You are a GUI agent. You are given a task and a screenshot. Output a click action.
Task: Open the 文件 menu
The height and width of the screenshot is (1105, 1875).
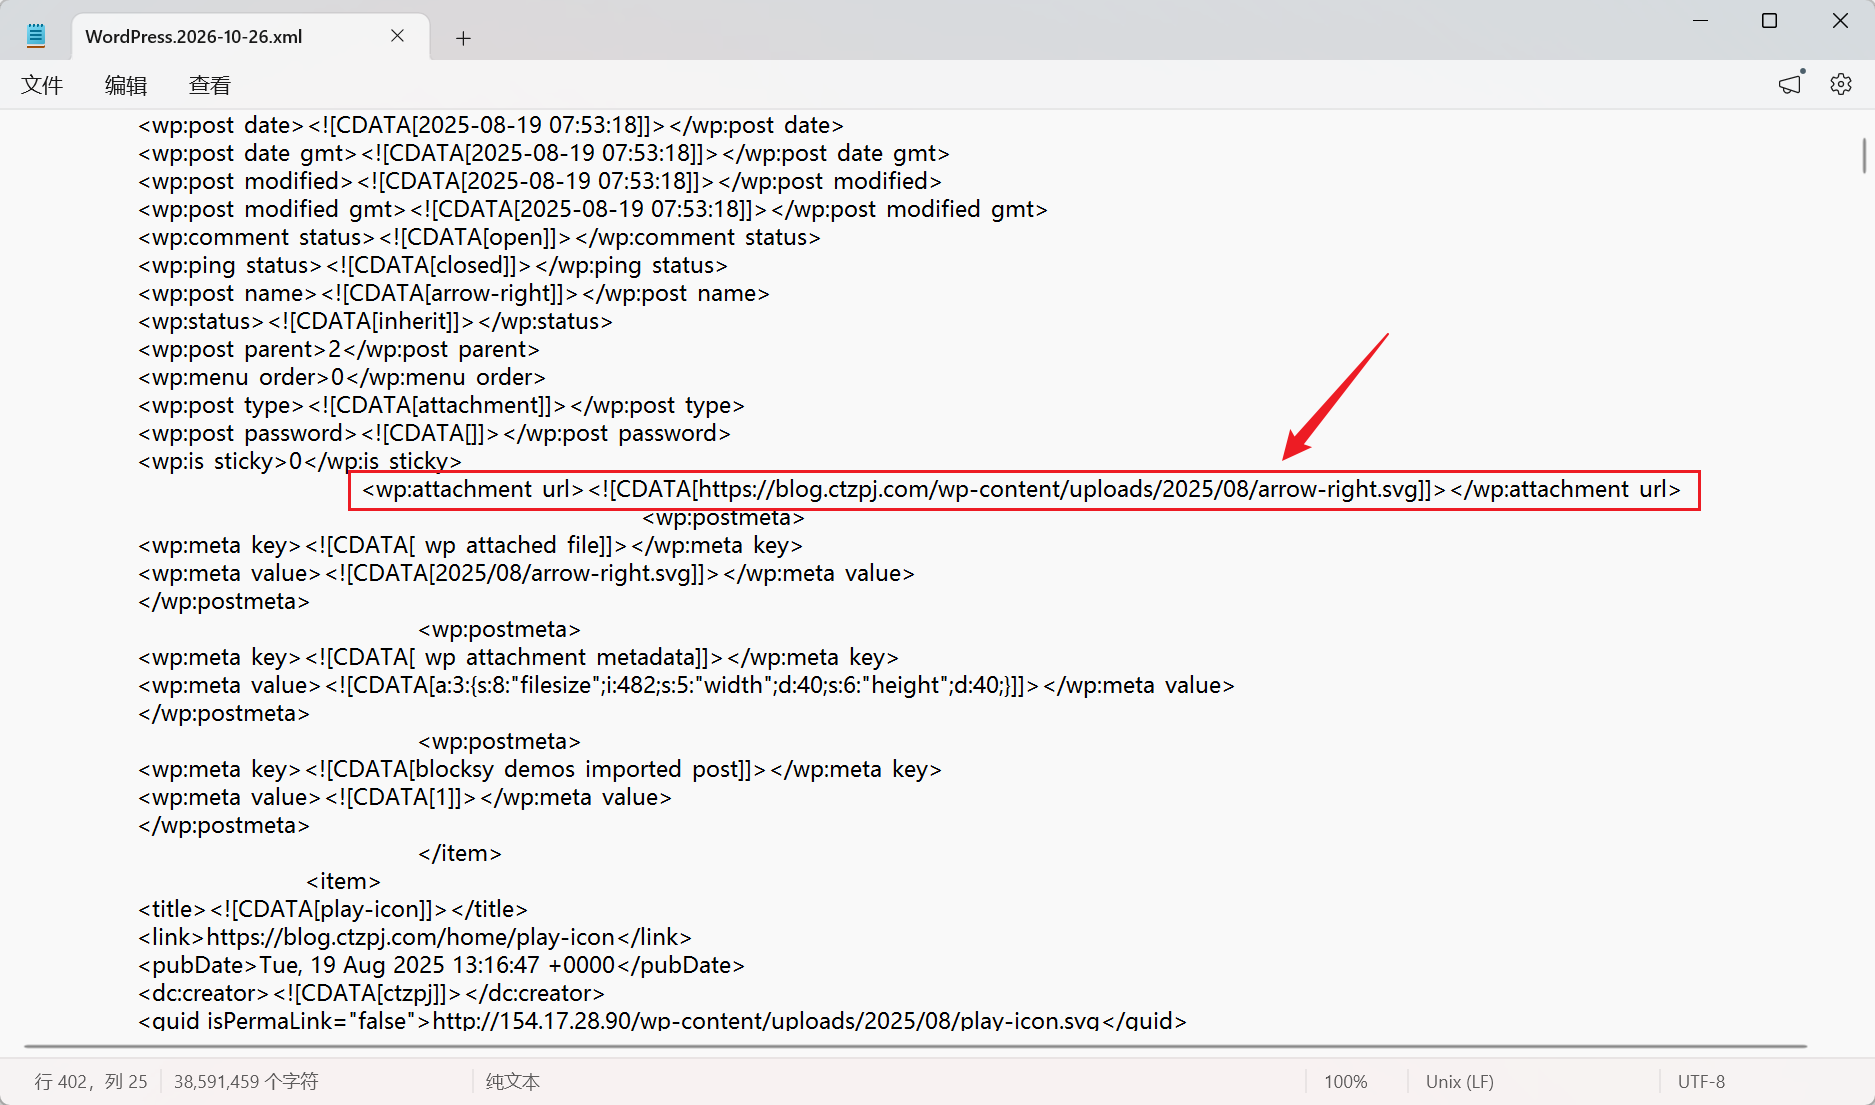(x=42, y=85)
